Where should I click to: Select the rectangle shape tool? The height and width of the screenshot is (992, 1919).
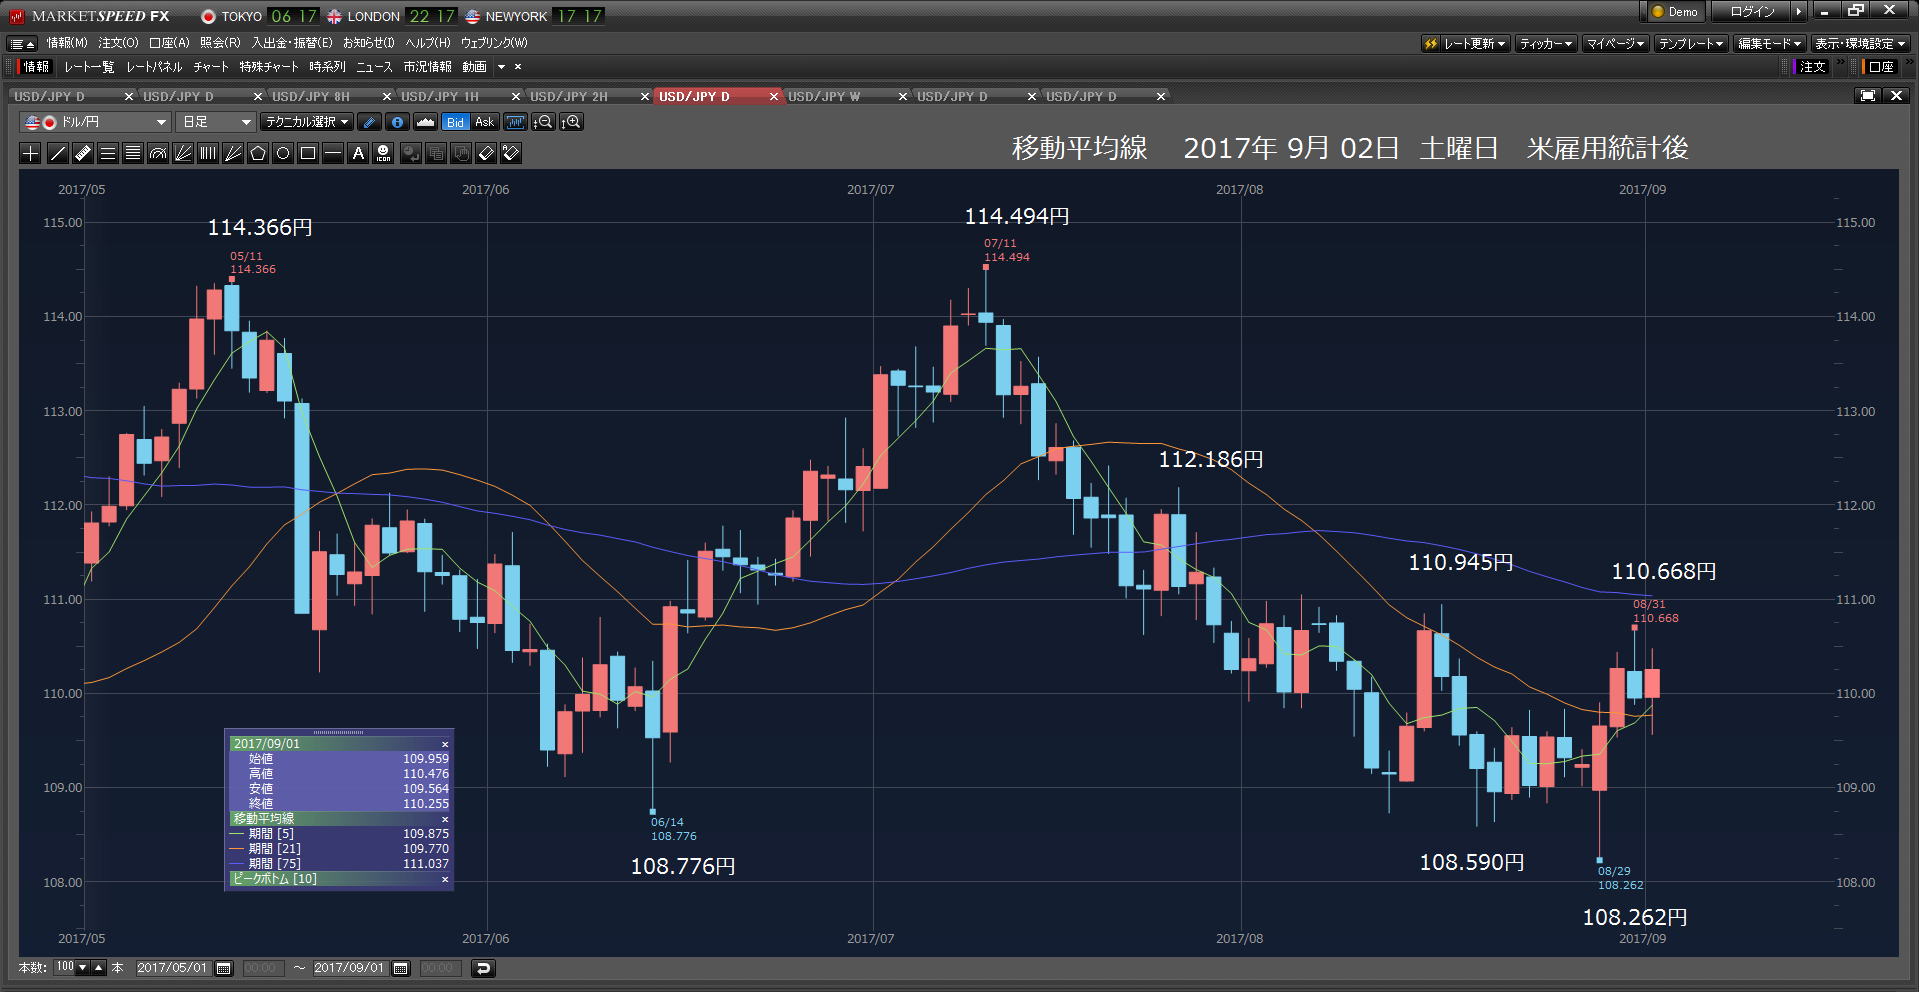(x=308, y=153)
